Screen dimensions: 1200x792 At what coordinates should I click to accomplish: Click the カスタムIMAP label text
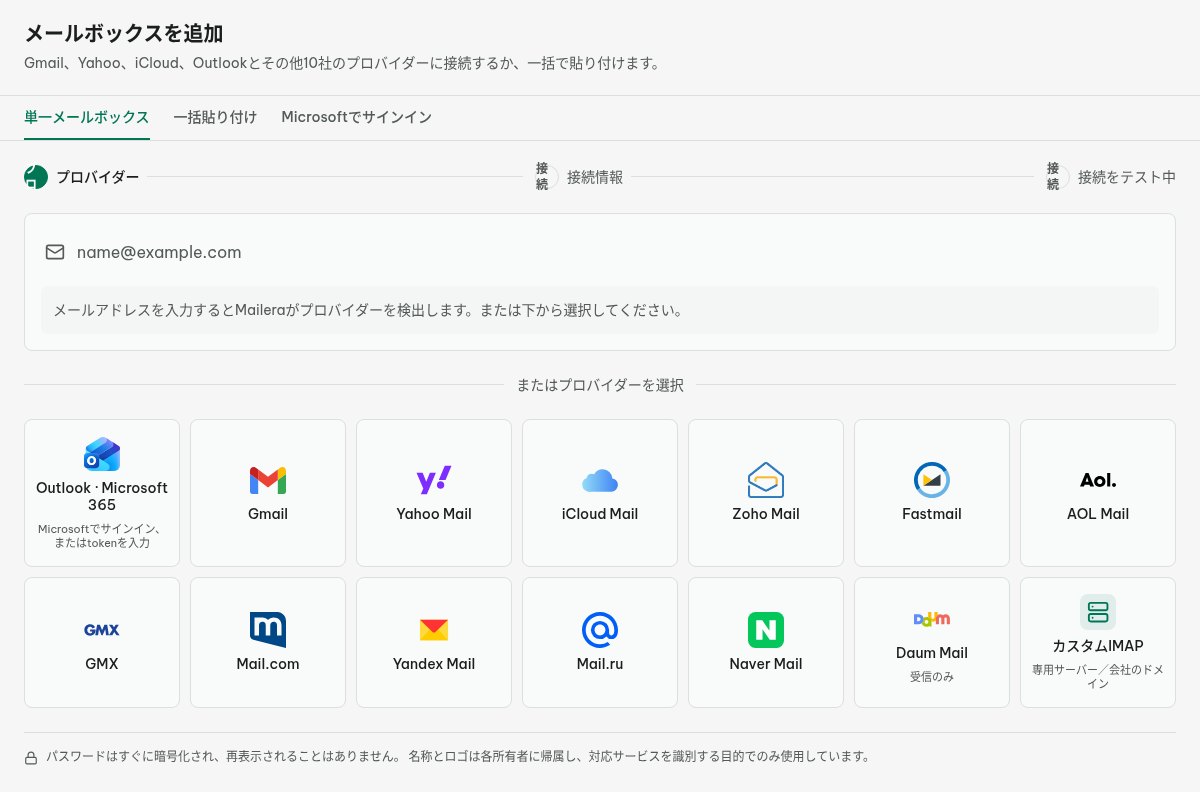1098,646
